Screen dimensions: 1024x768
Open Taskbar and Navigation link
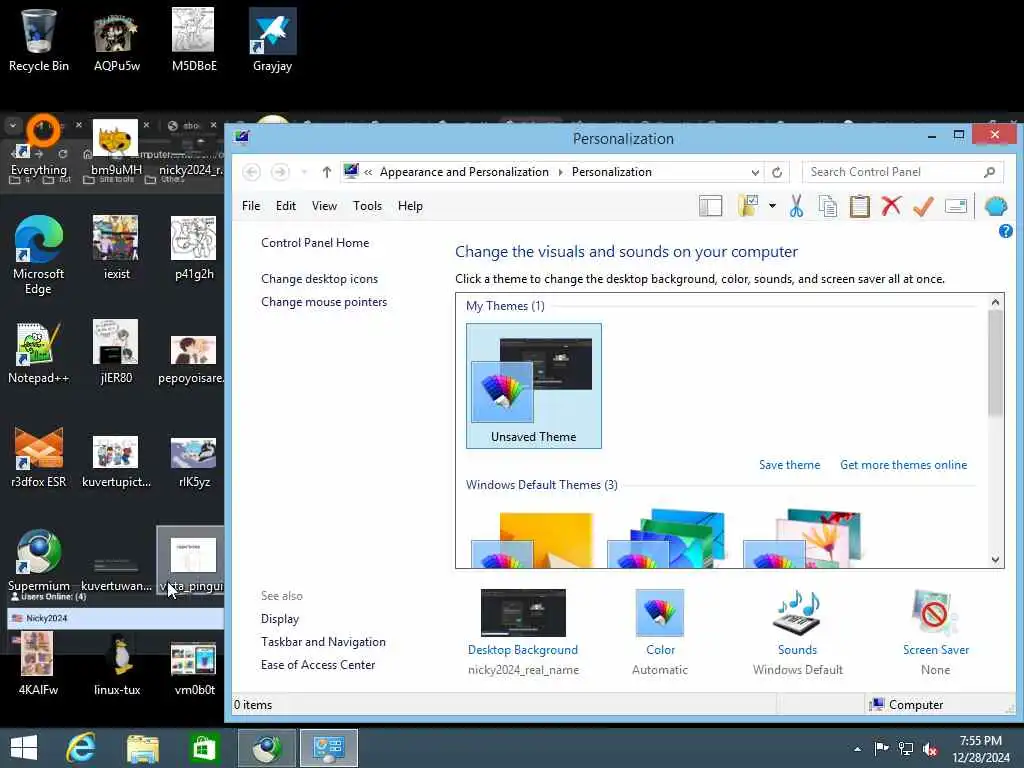coord(323,642)
